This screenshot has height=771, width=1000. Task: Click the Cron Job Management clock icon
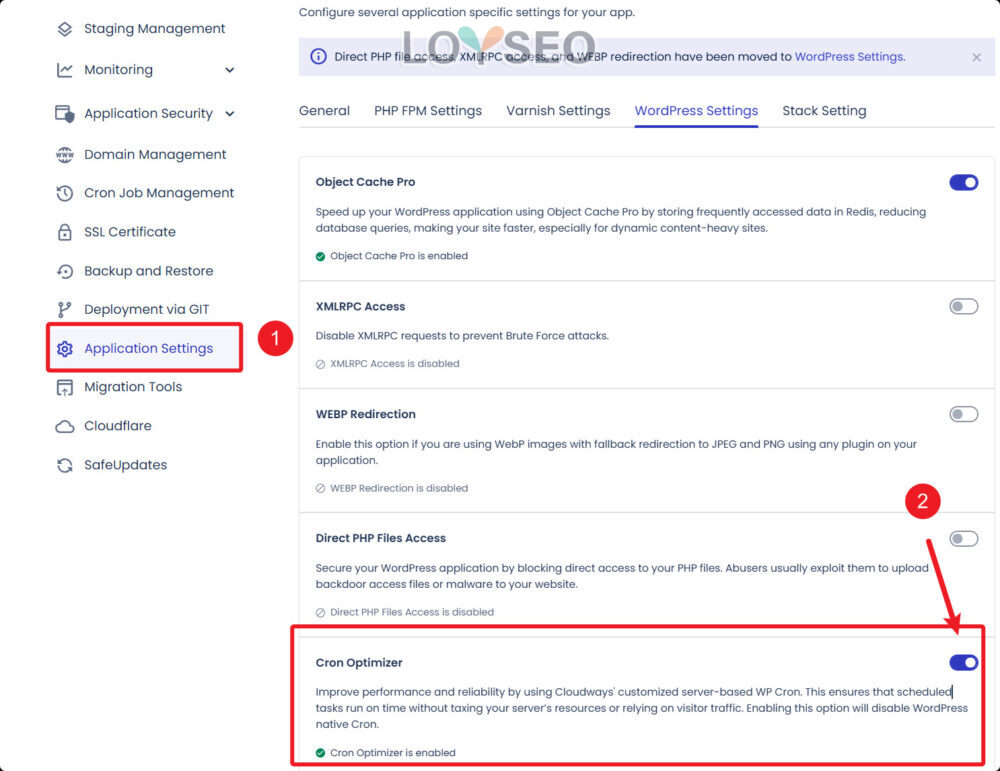click(x=64, y=193)
